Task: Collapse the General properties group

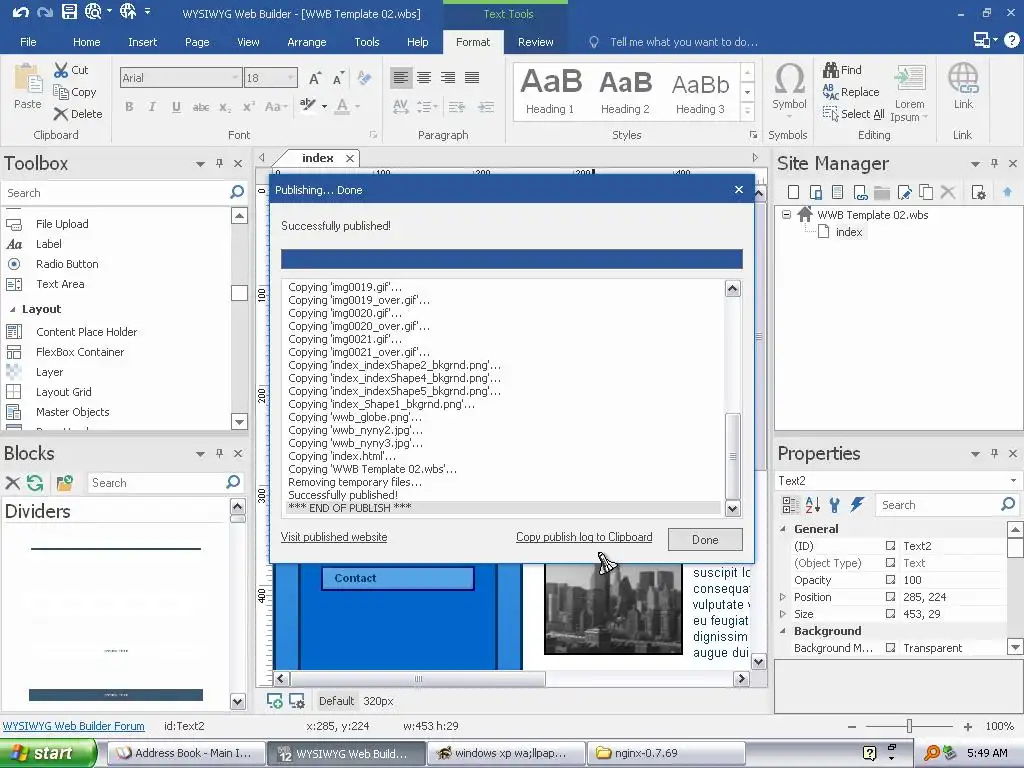Action: [783, 529]
